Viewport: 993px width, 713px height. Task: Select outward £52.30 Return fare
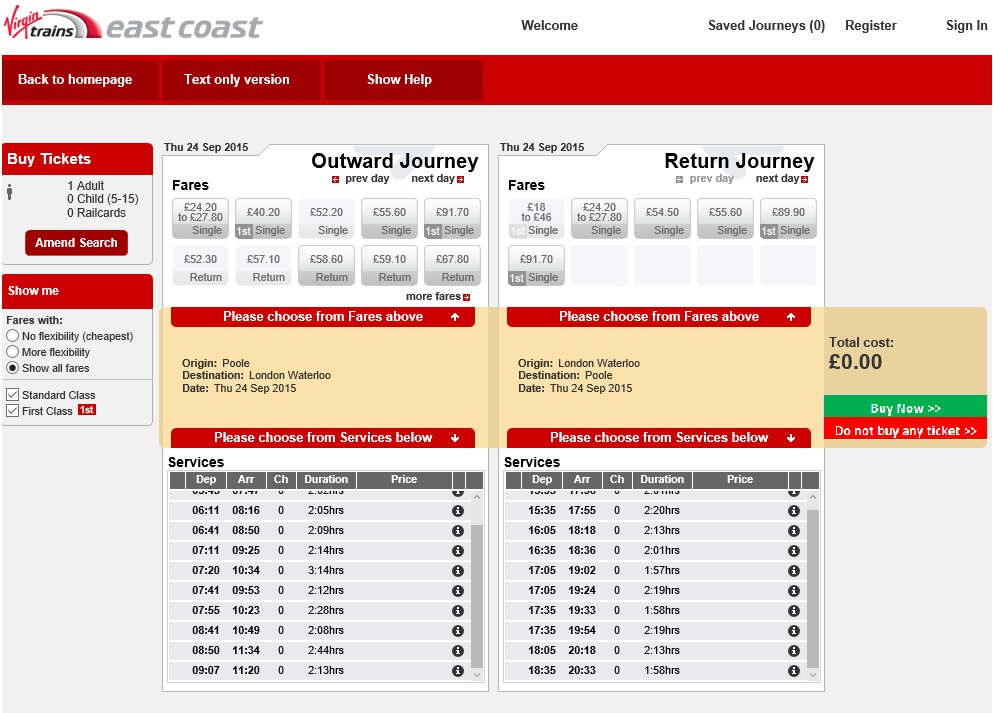(200, 265)
